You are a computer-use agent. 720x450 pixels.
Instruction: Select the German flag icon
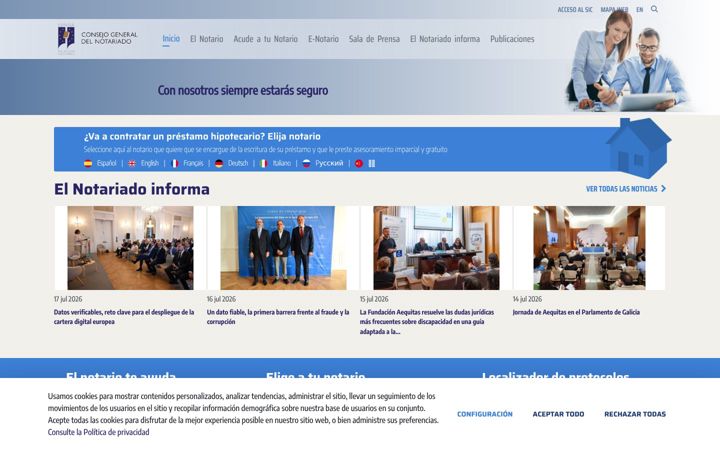click(x=219, y=163)
